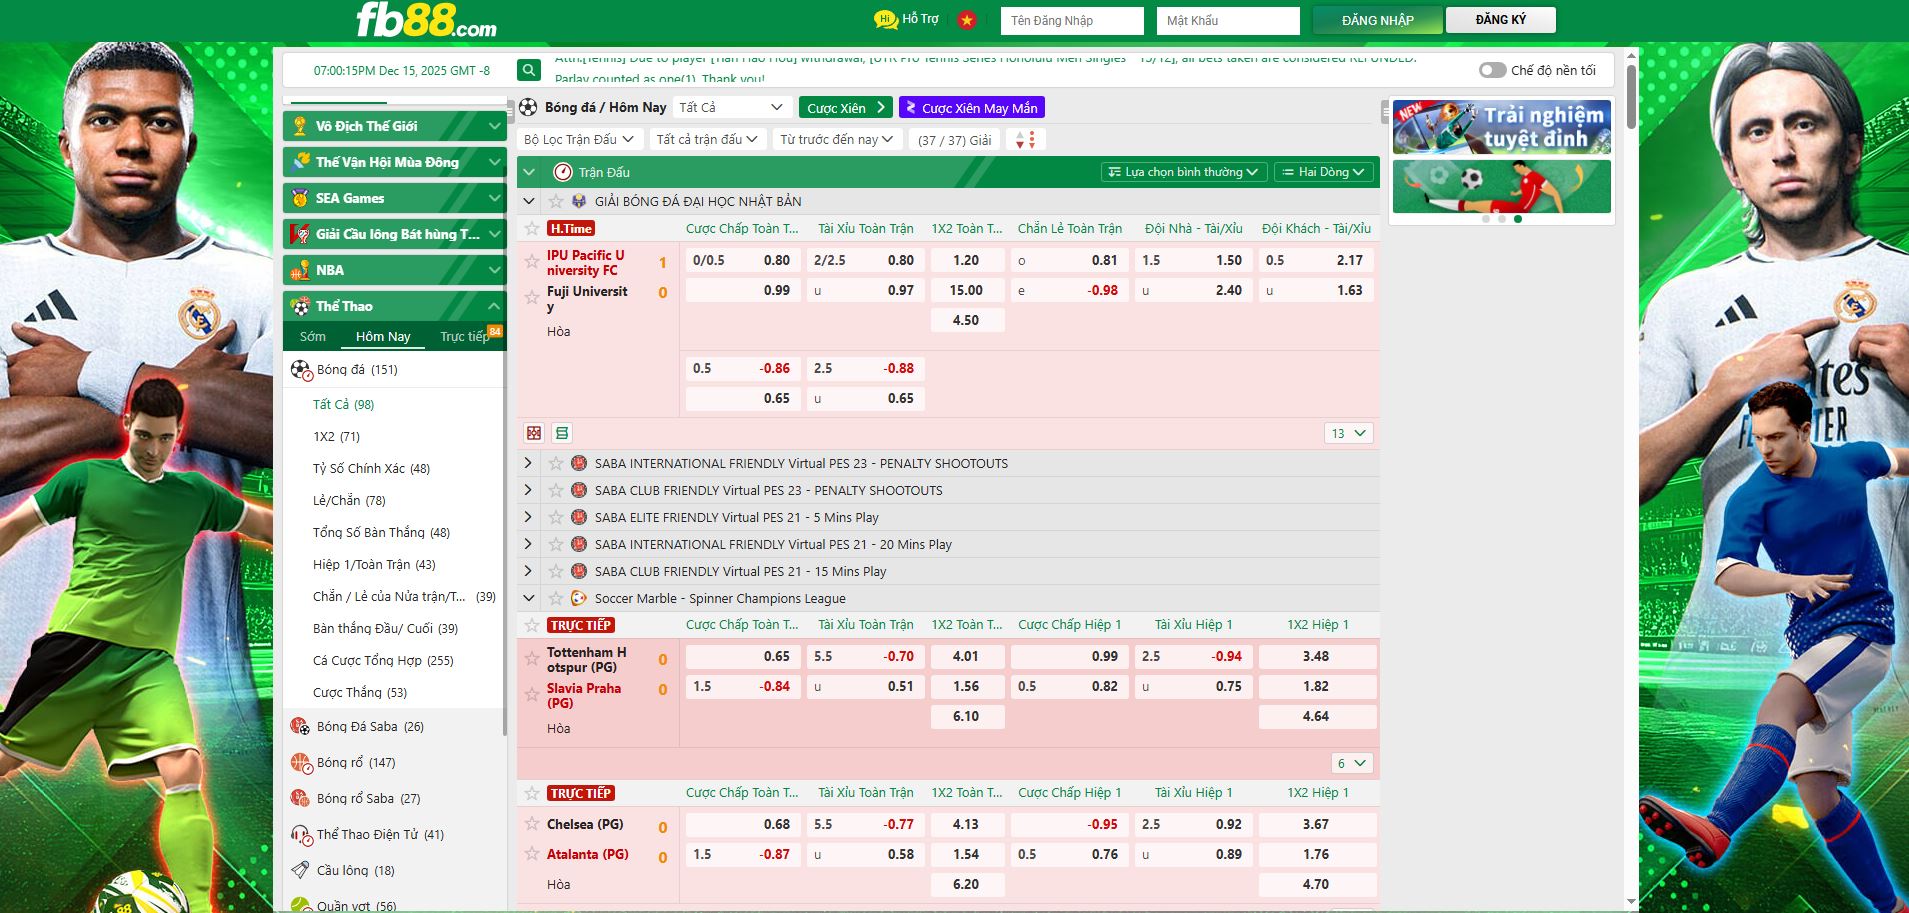The height and width of the screenshot is (913, 1909).
Task: Select Tỷ Số Chính Xác in sidebar
Action: [x=371, y=468]
